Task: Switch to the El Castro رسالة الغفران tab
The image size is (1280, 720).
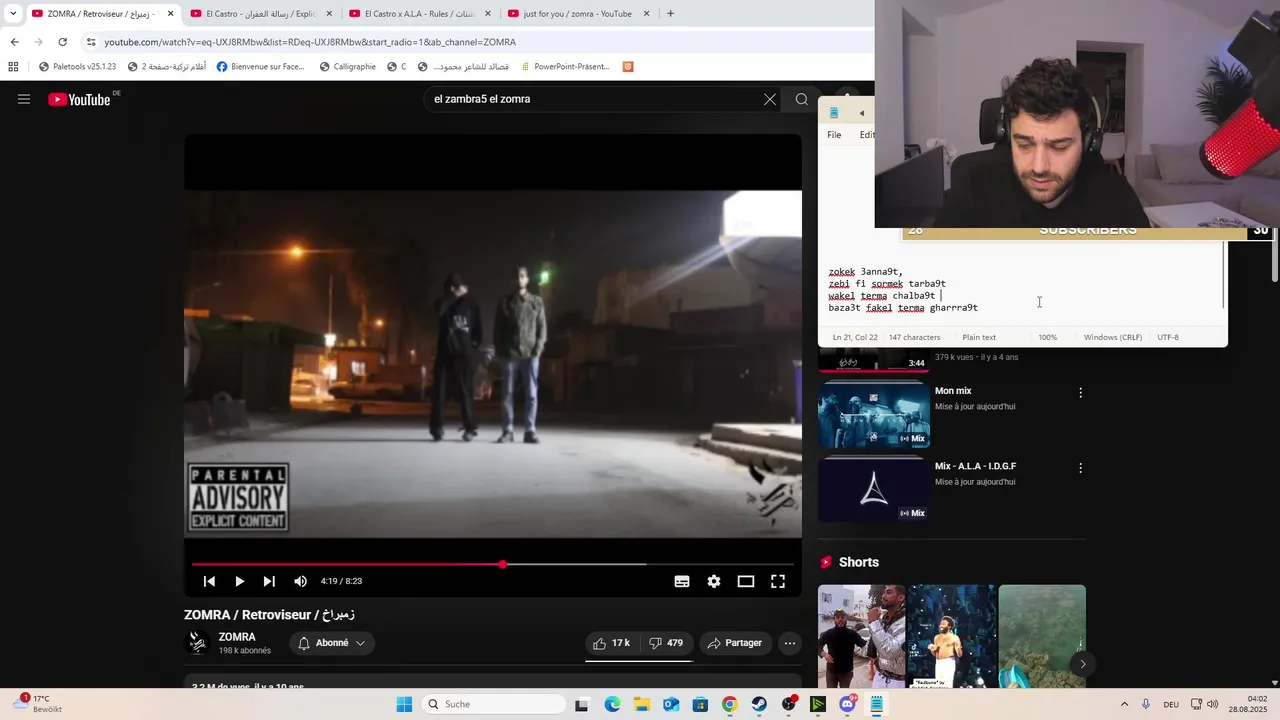Action: [x=261, y=14]
